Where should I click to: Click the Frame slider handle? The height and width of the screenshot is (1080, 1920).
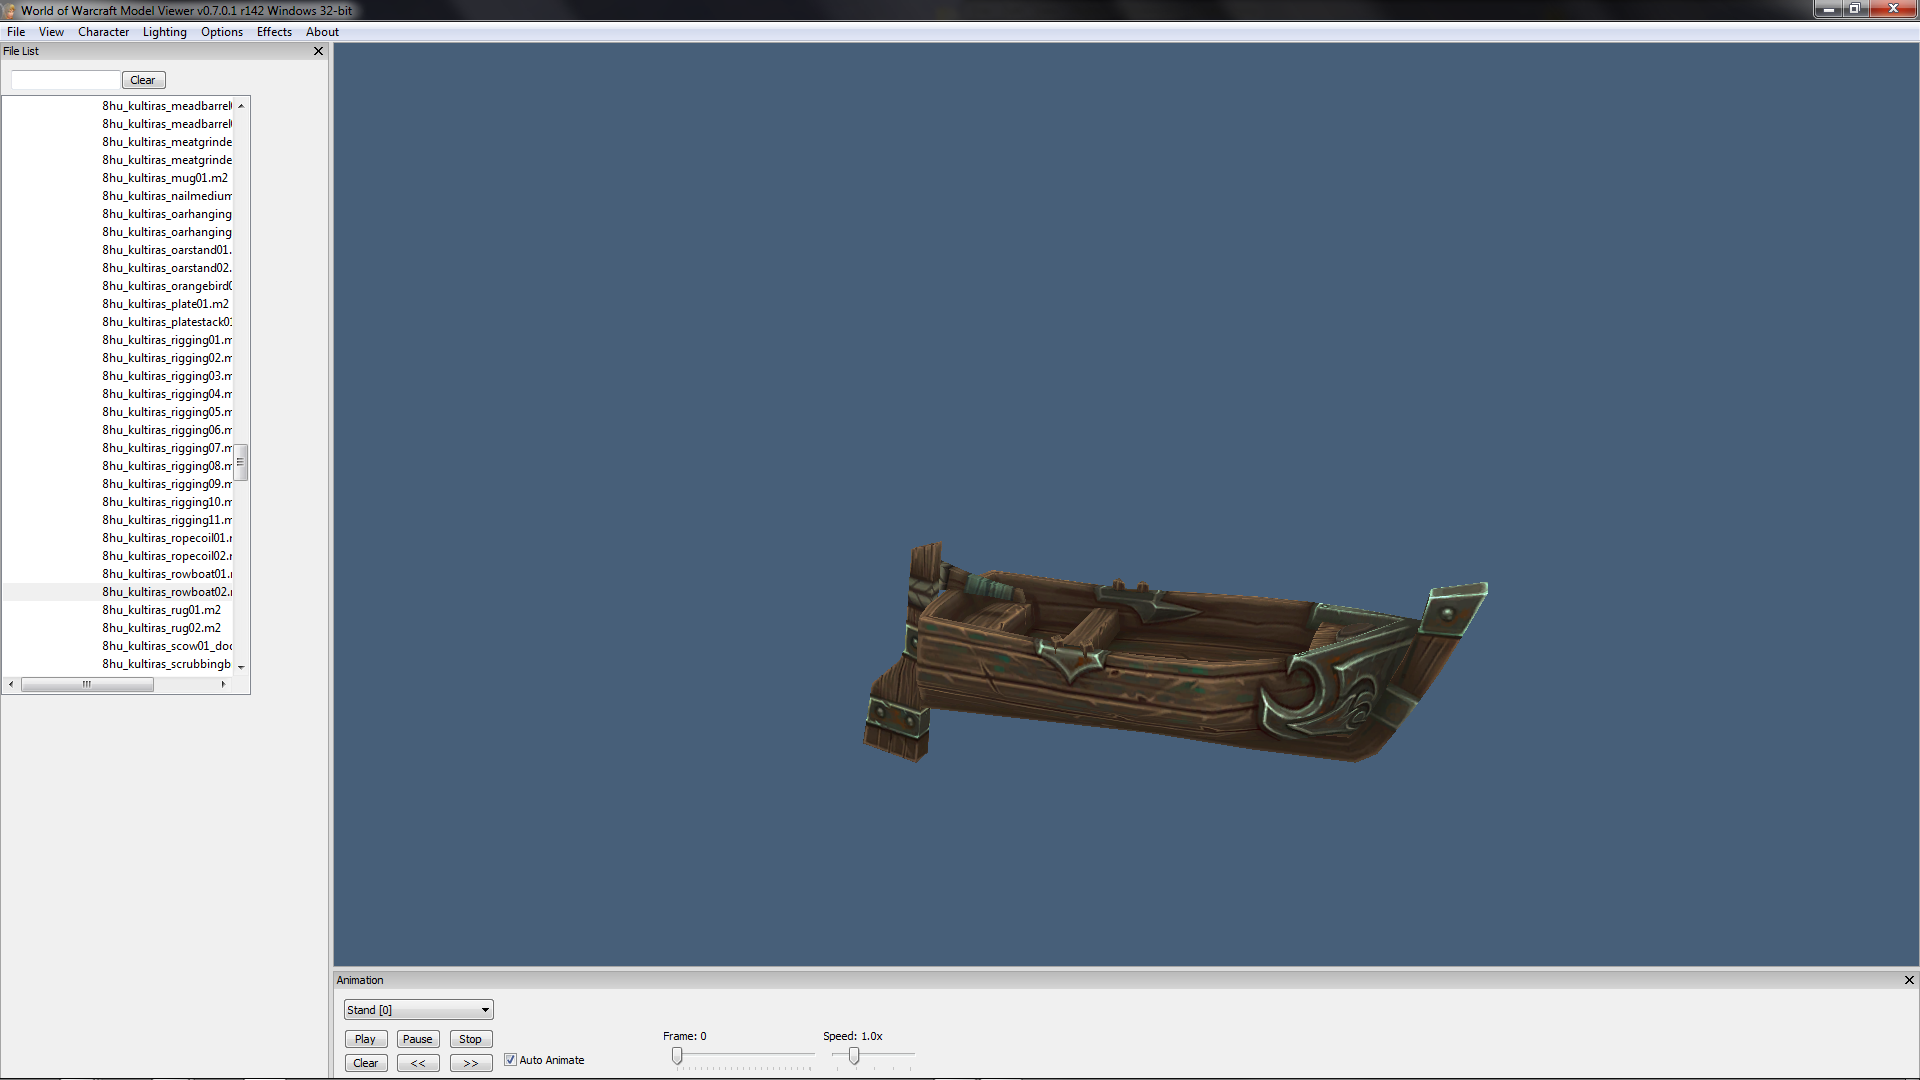(677, 1056)
